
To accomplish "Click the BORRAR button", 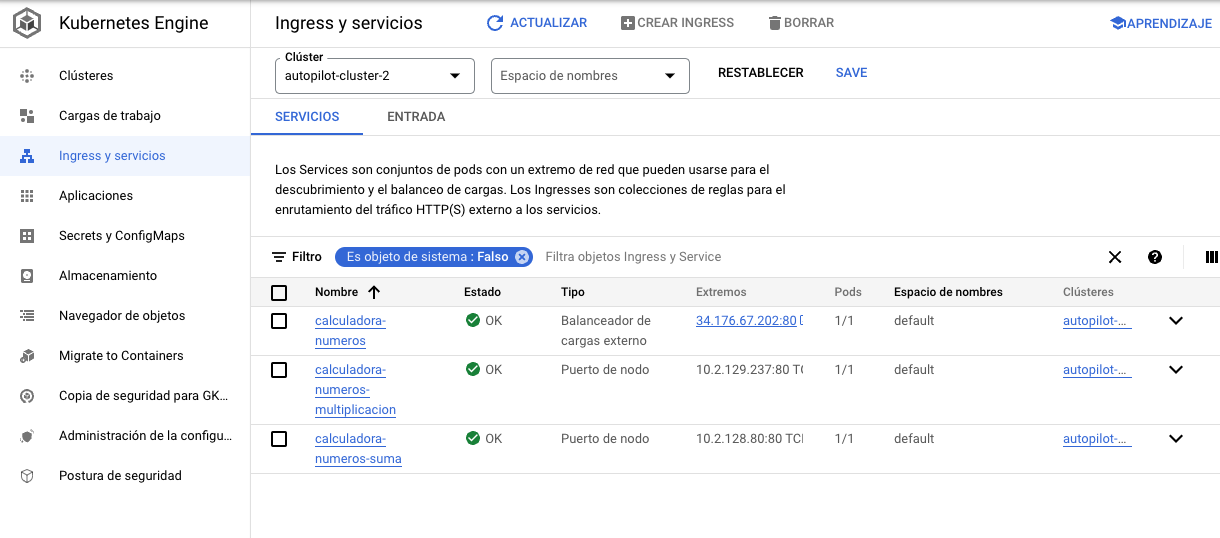I will coord(801,23).
